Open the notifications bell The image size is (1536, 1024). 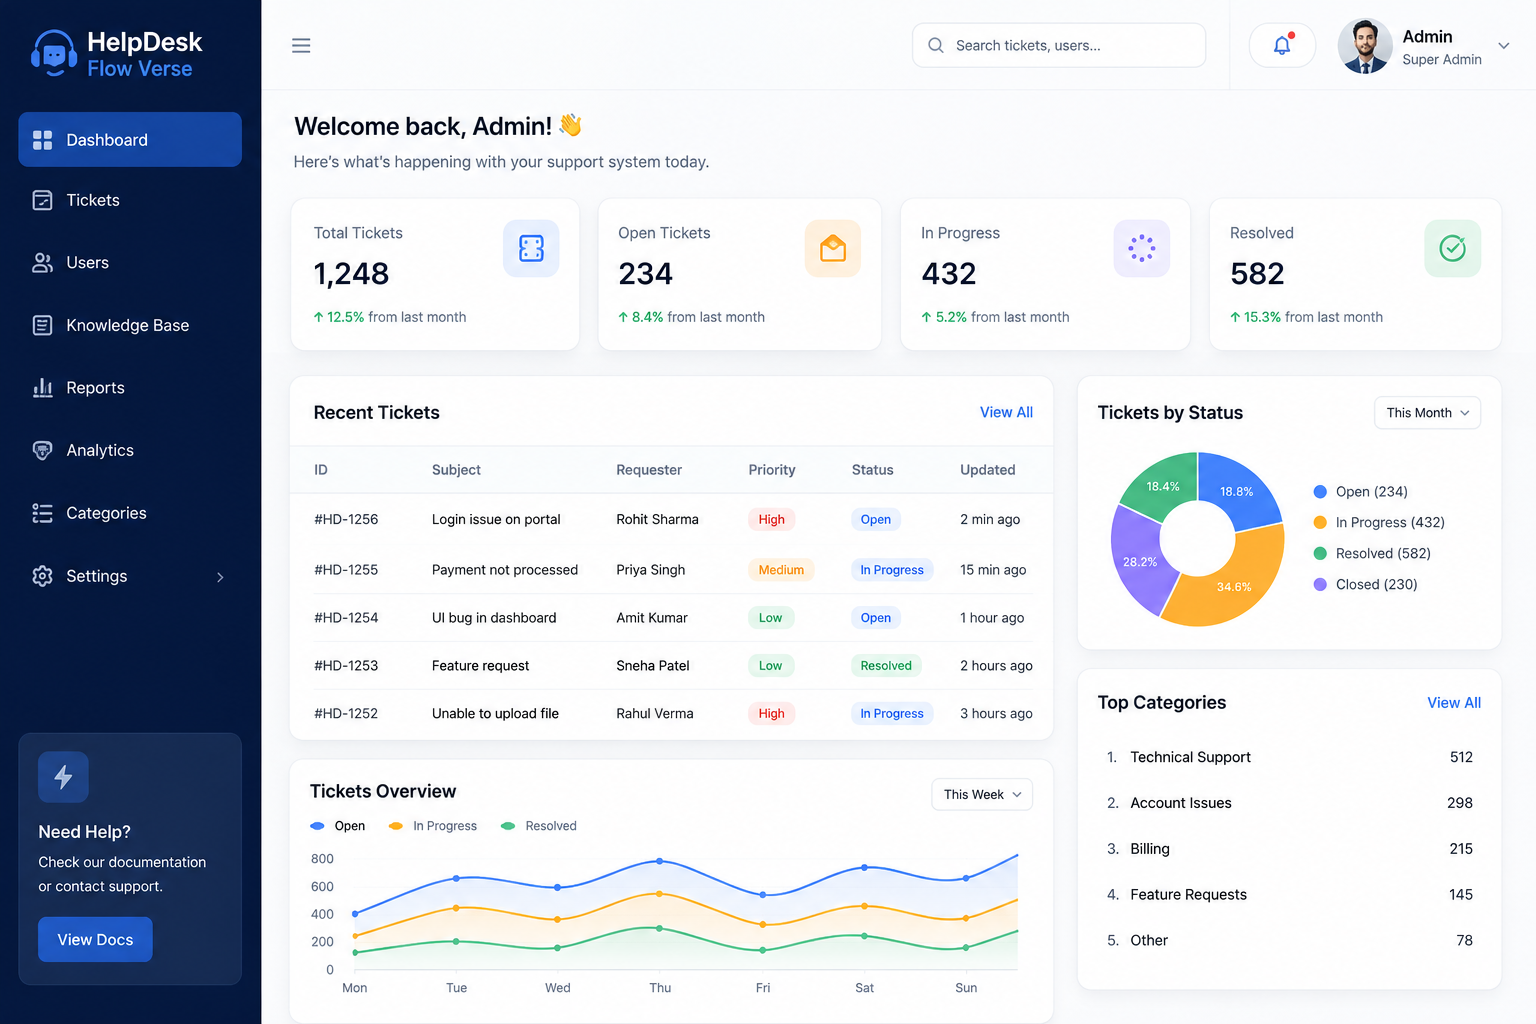point(1282,45)
